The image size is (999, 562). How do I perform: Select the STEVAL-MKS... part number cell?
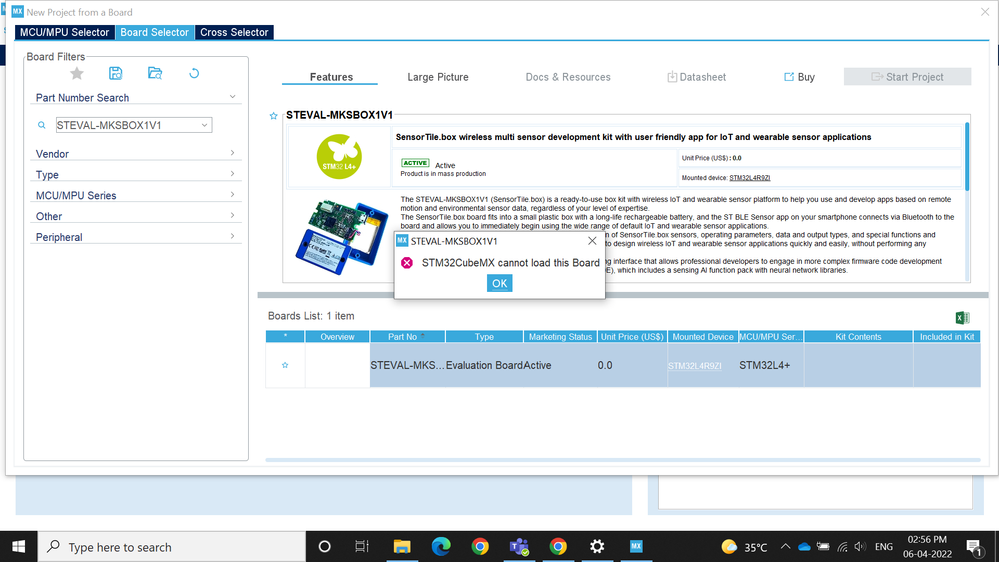tap(407, 365)
